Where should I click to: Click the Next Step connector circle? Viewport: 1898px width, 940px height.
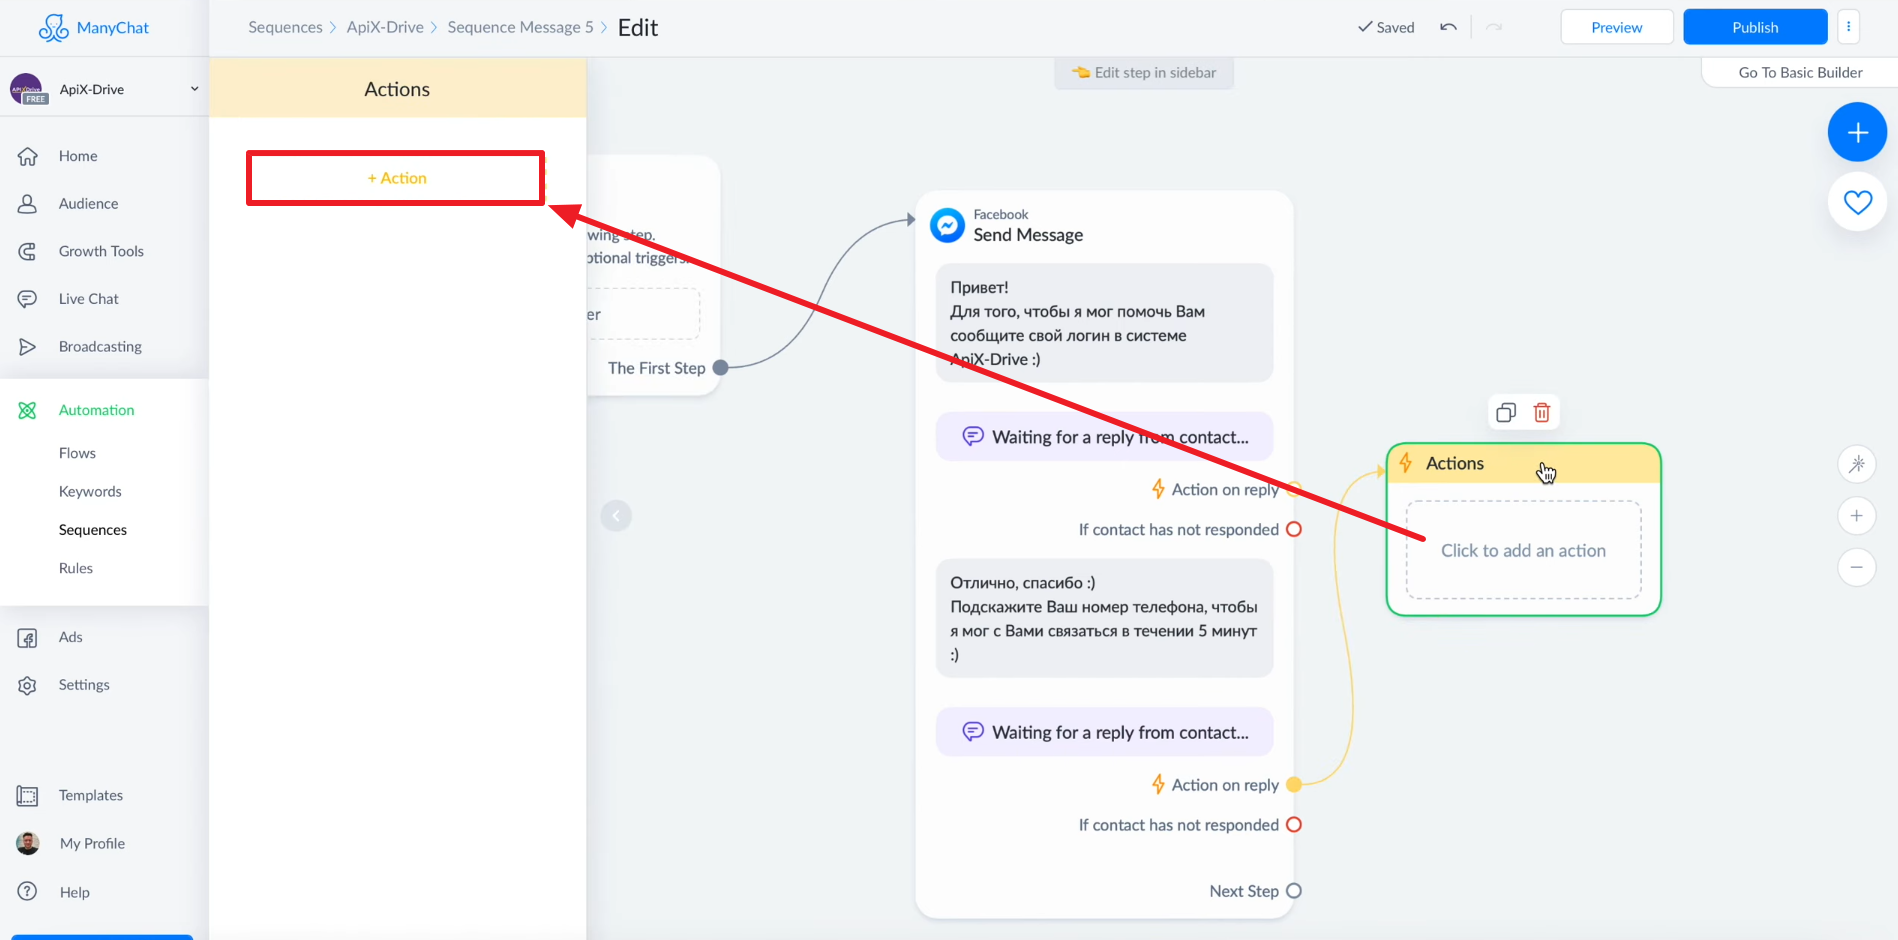pos(1293,891)
